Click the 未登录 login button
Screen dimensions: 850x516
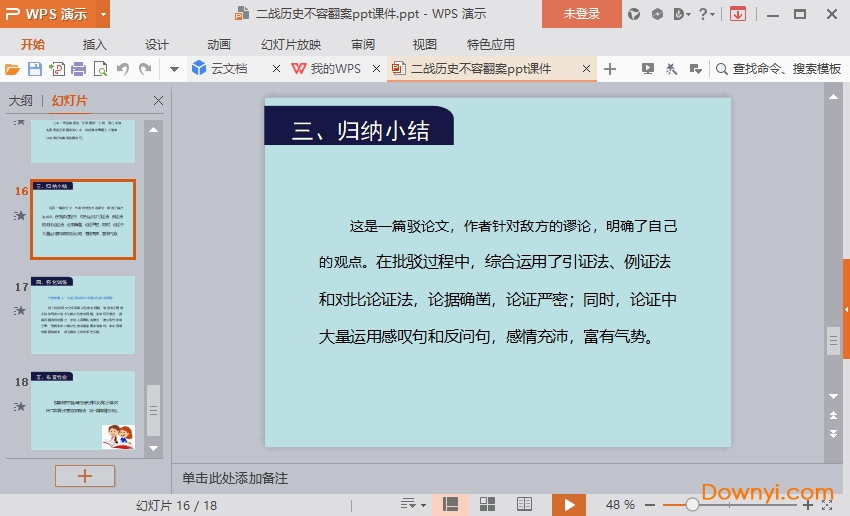[x=581, y=14]
